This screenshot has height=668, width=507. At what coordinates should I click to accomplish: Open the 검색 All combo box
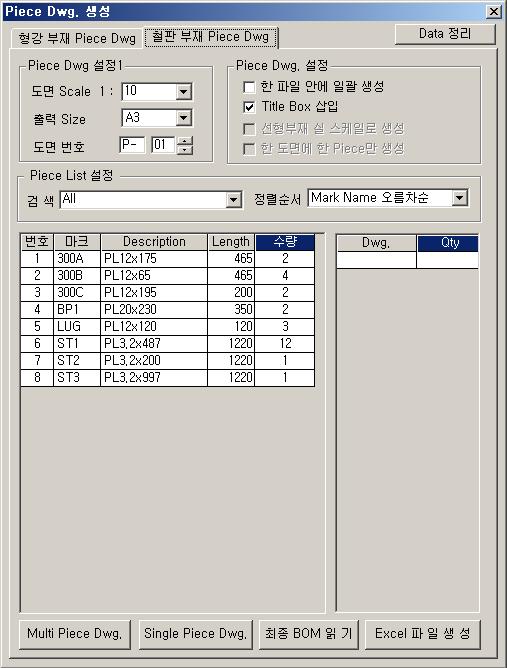[233, 200]
